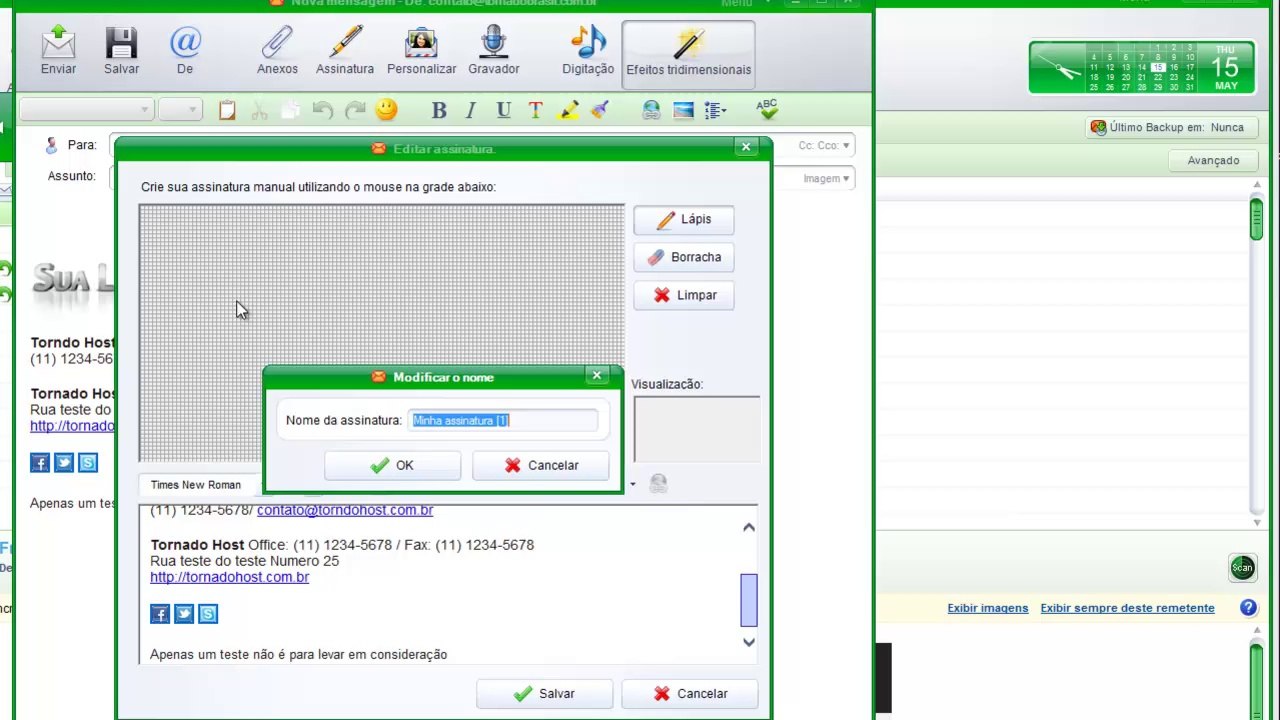This screenshot has height=720, width=1280.
Task: Click the format paintbrush icon
Action: pyautogui.click(x=600, y=110)
